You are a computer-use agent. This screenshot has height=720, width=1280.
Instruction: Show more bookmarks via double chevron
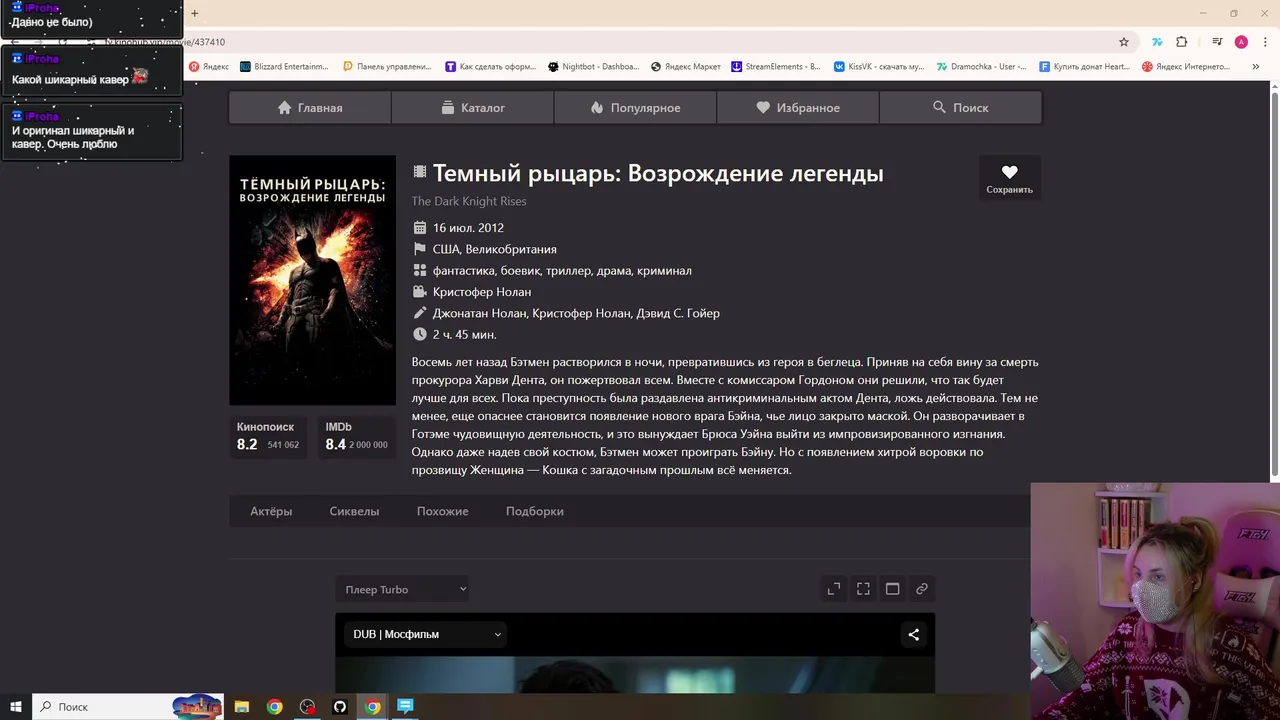click(x=1256, y=66)
